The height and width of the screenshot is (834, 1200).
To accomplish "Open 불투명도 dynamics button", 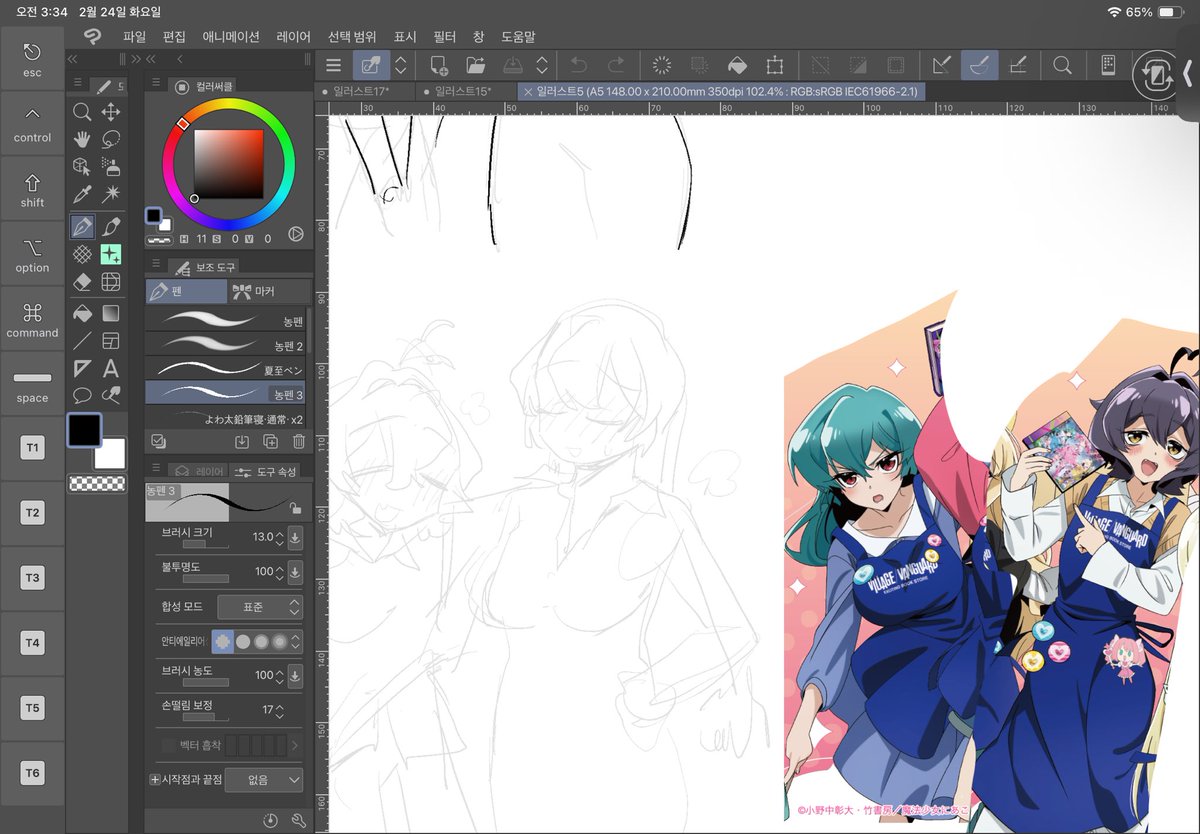I will coord(295,572).
